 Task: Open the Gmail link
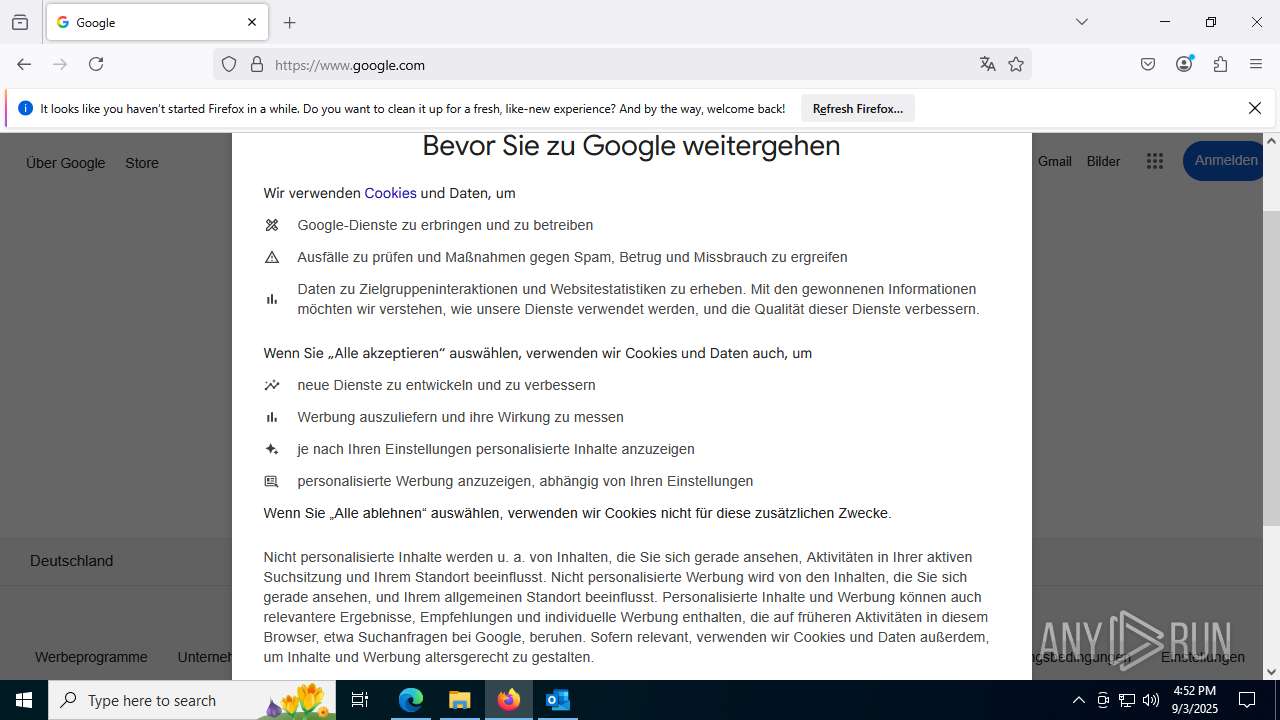click(1055, 161)
